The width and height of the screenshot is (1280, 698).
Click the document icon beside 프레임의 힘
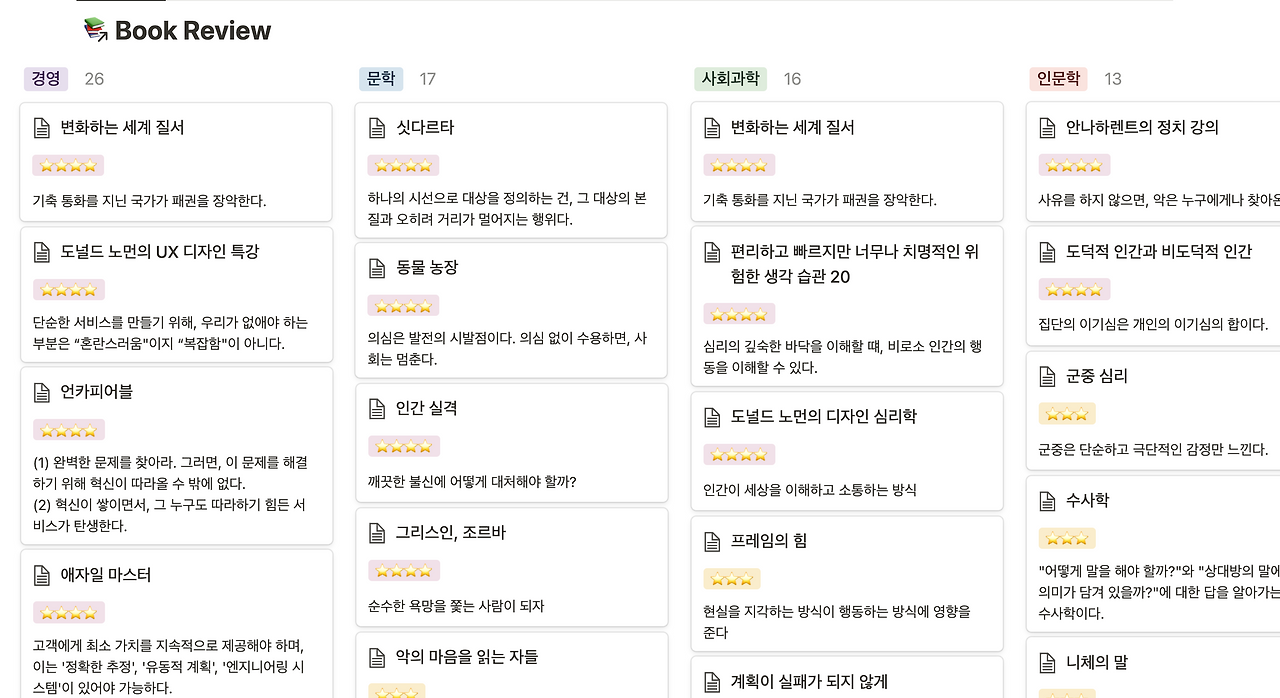[711, 541]
